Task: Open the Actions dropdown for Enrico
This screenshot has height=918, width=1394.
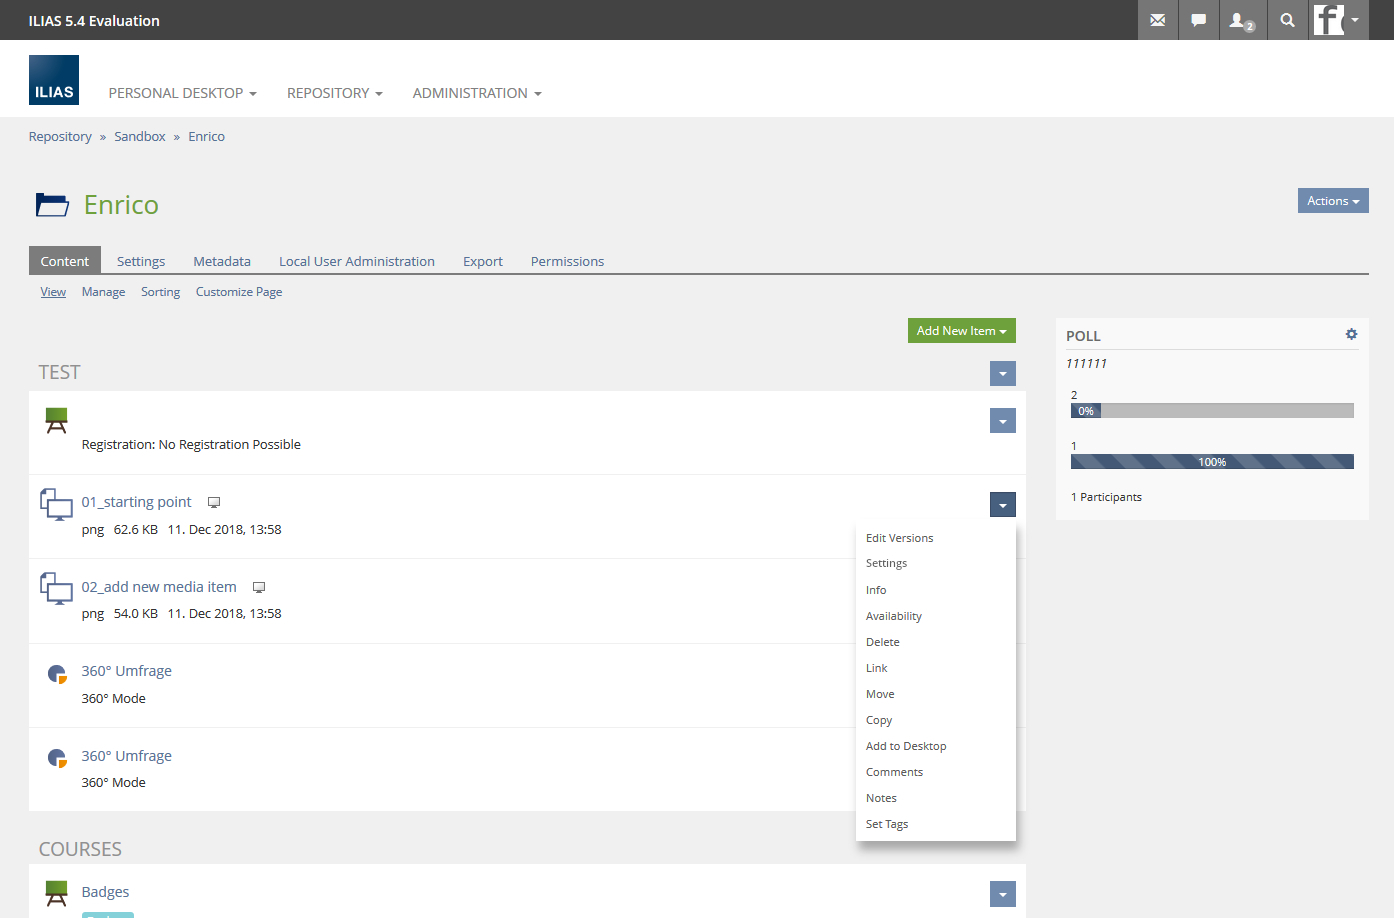Action: (1332, 201)
